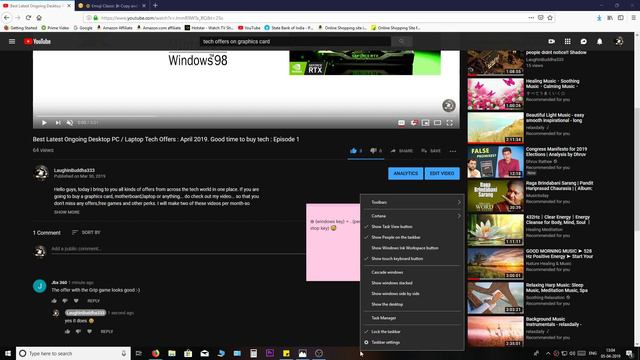Open the notifications bell

600,41
